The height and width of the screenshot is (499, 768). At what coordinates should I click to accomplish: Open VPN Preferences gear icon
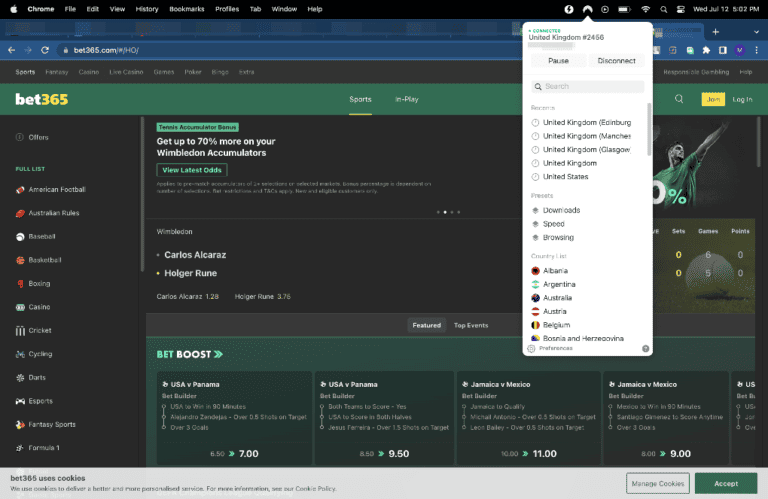point(531,348)
